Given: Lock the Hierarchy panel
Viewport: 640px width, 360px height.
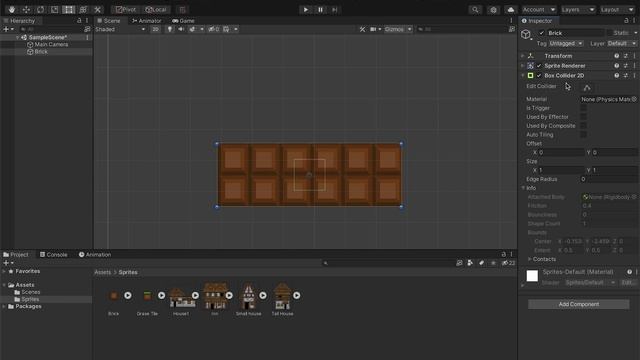Looking at the screenshot, I should tap(79, 20).
